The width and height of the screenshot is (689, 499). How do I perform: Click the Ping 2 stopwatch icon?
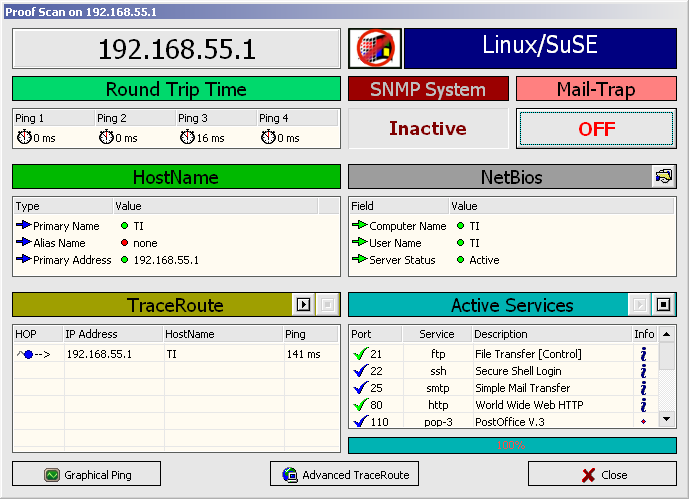106,137
